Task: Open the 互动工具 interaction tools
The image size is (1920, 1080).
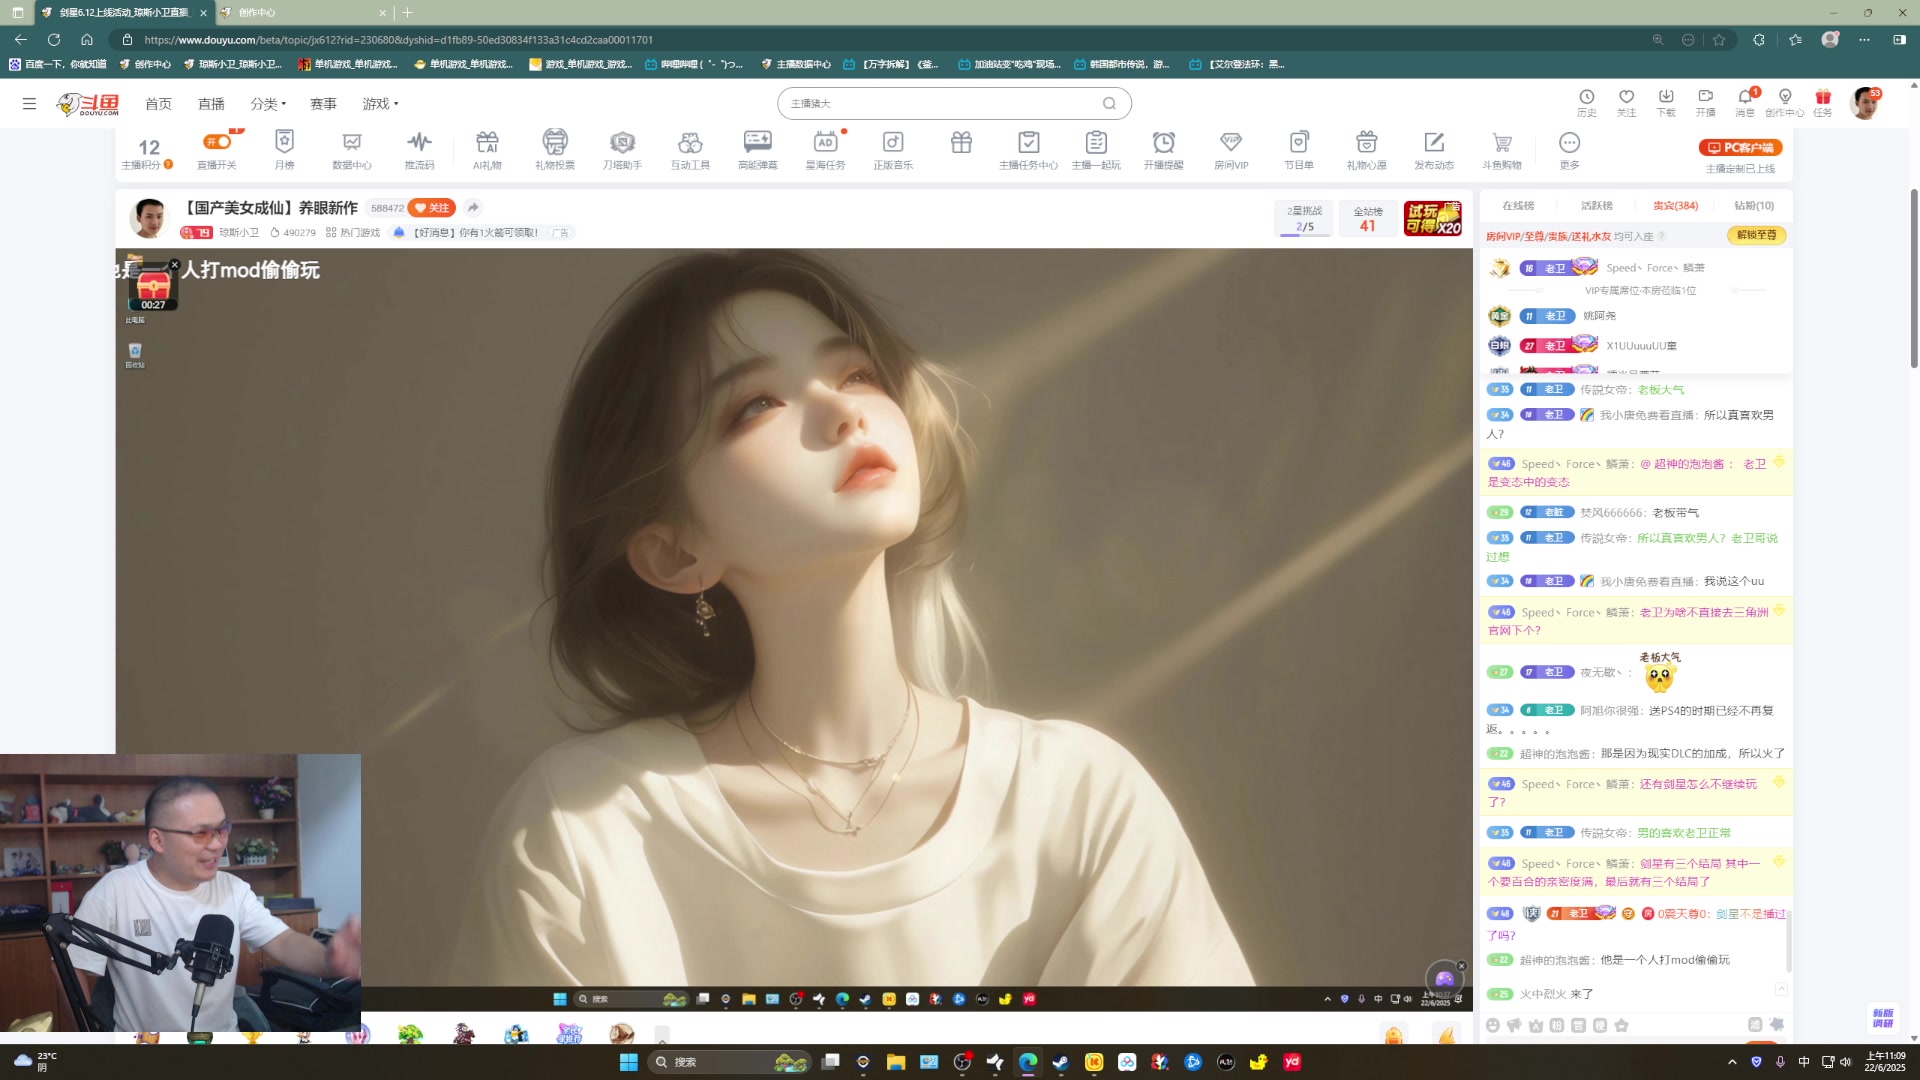Action: coord(690,150)
